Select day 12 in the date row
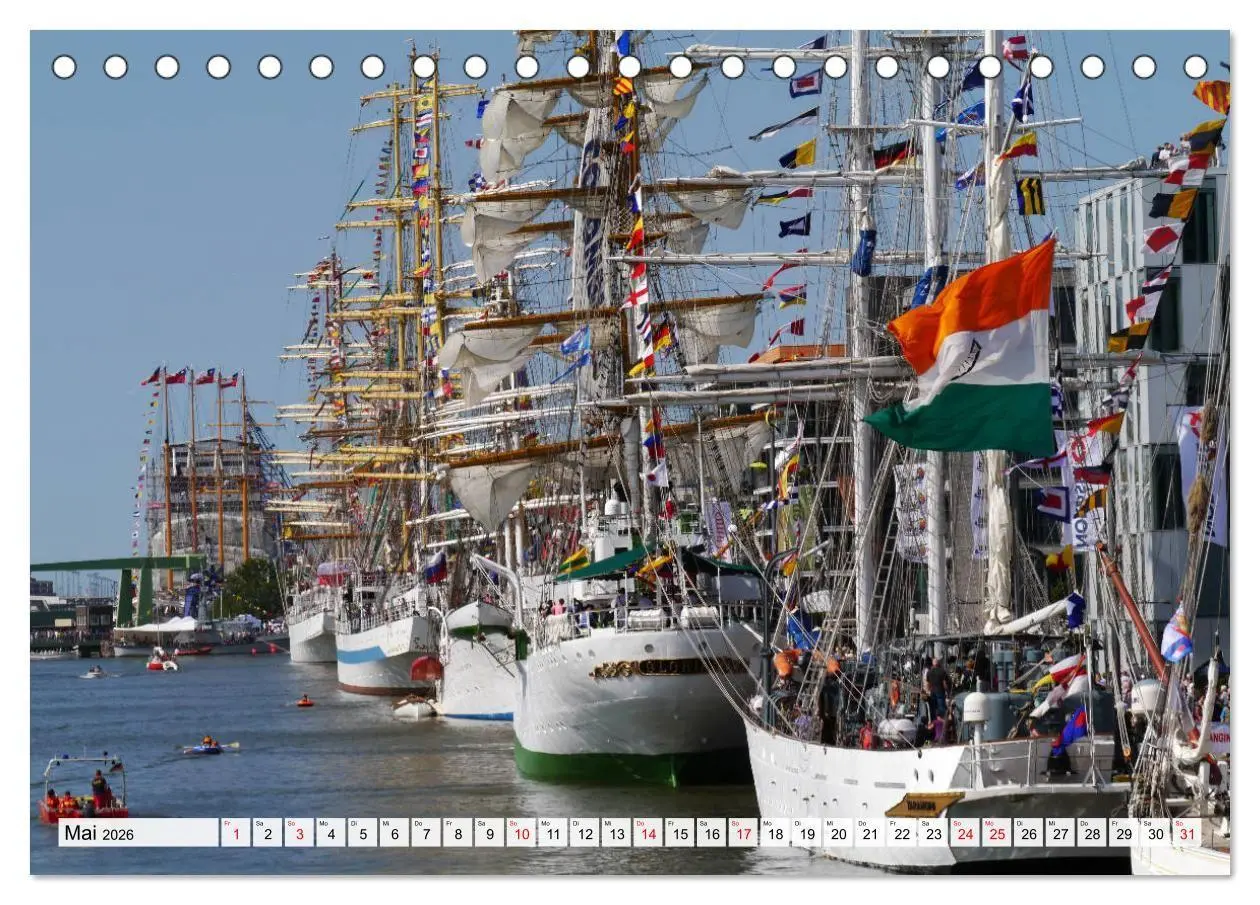The height and width of the screenshot is (905, 1260). 585,833
